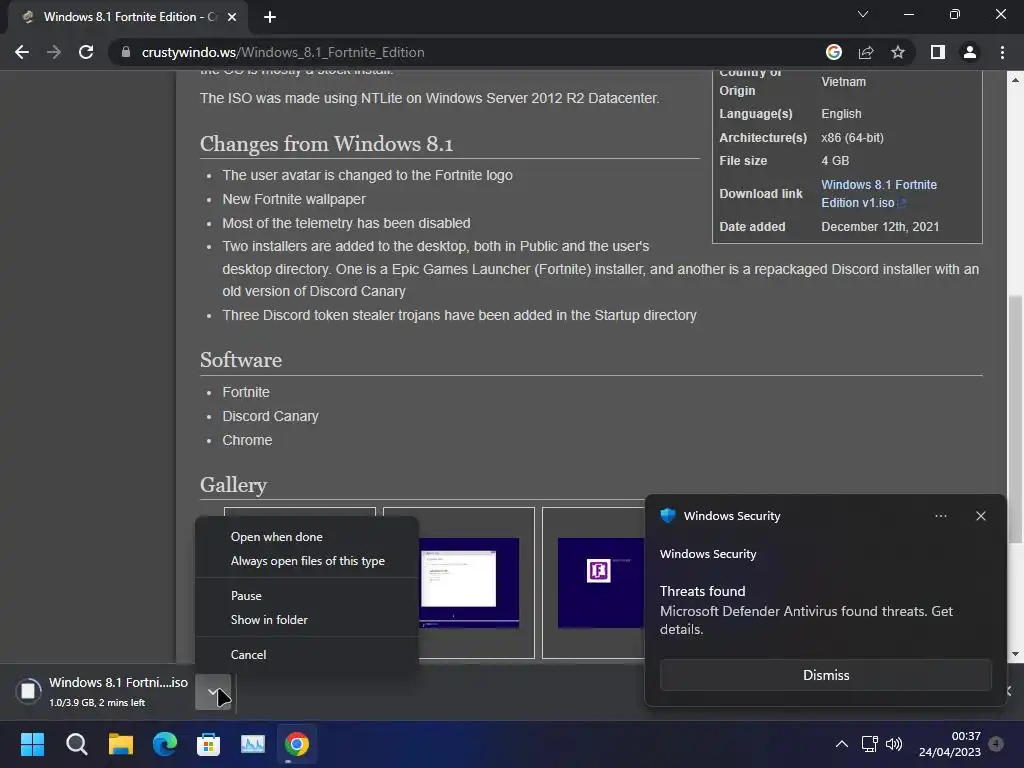
Task: Stop the download using progress icon
Action: click(28, 691)
